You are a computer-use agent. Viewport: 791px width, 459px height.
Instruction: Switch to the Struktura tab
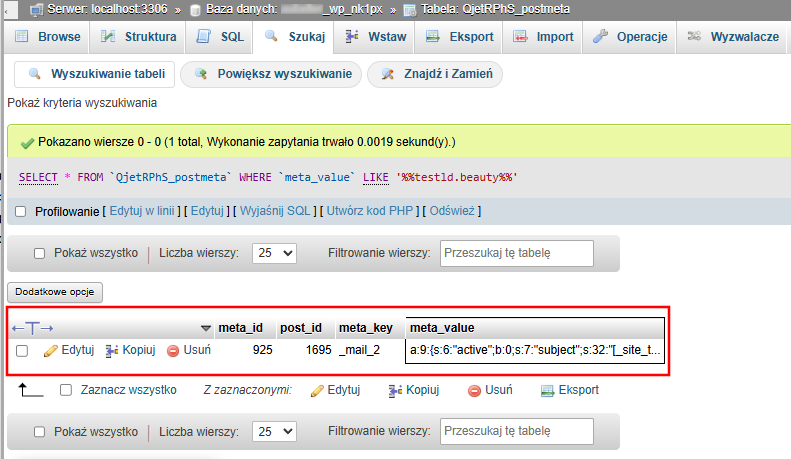coord(138,37)
